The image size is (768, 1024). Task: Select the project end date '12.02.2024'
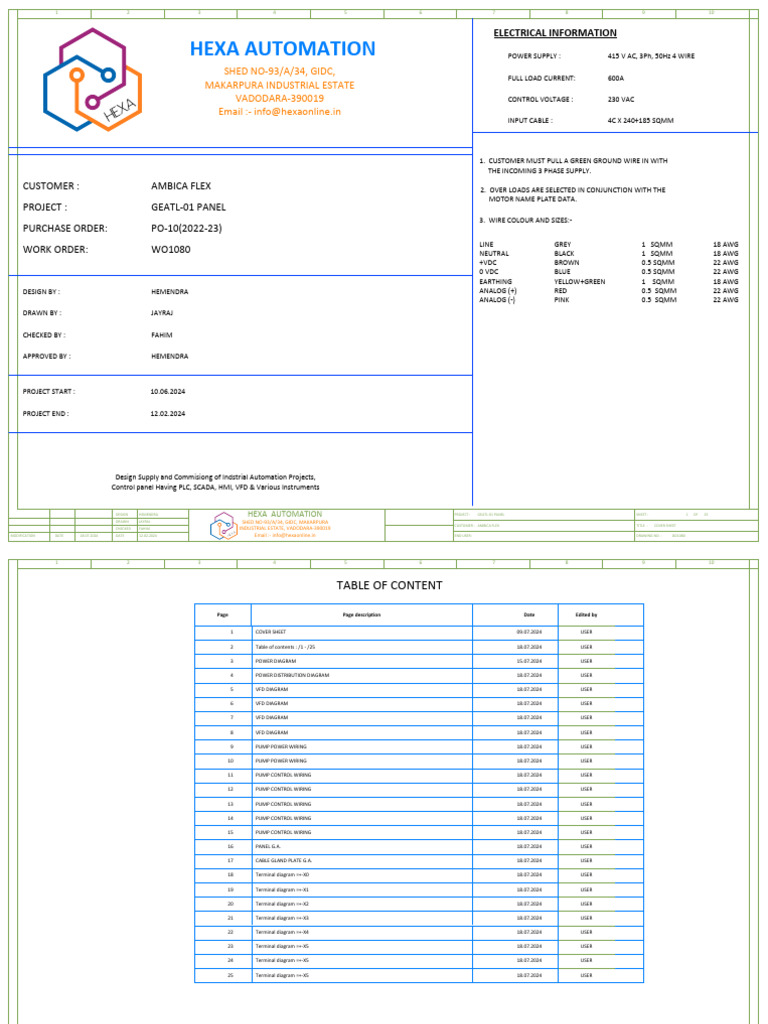(168, 414)
